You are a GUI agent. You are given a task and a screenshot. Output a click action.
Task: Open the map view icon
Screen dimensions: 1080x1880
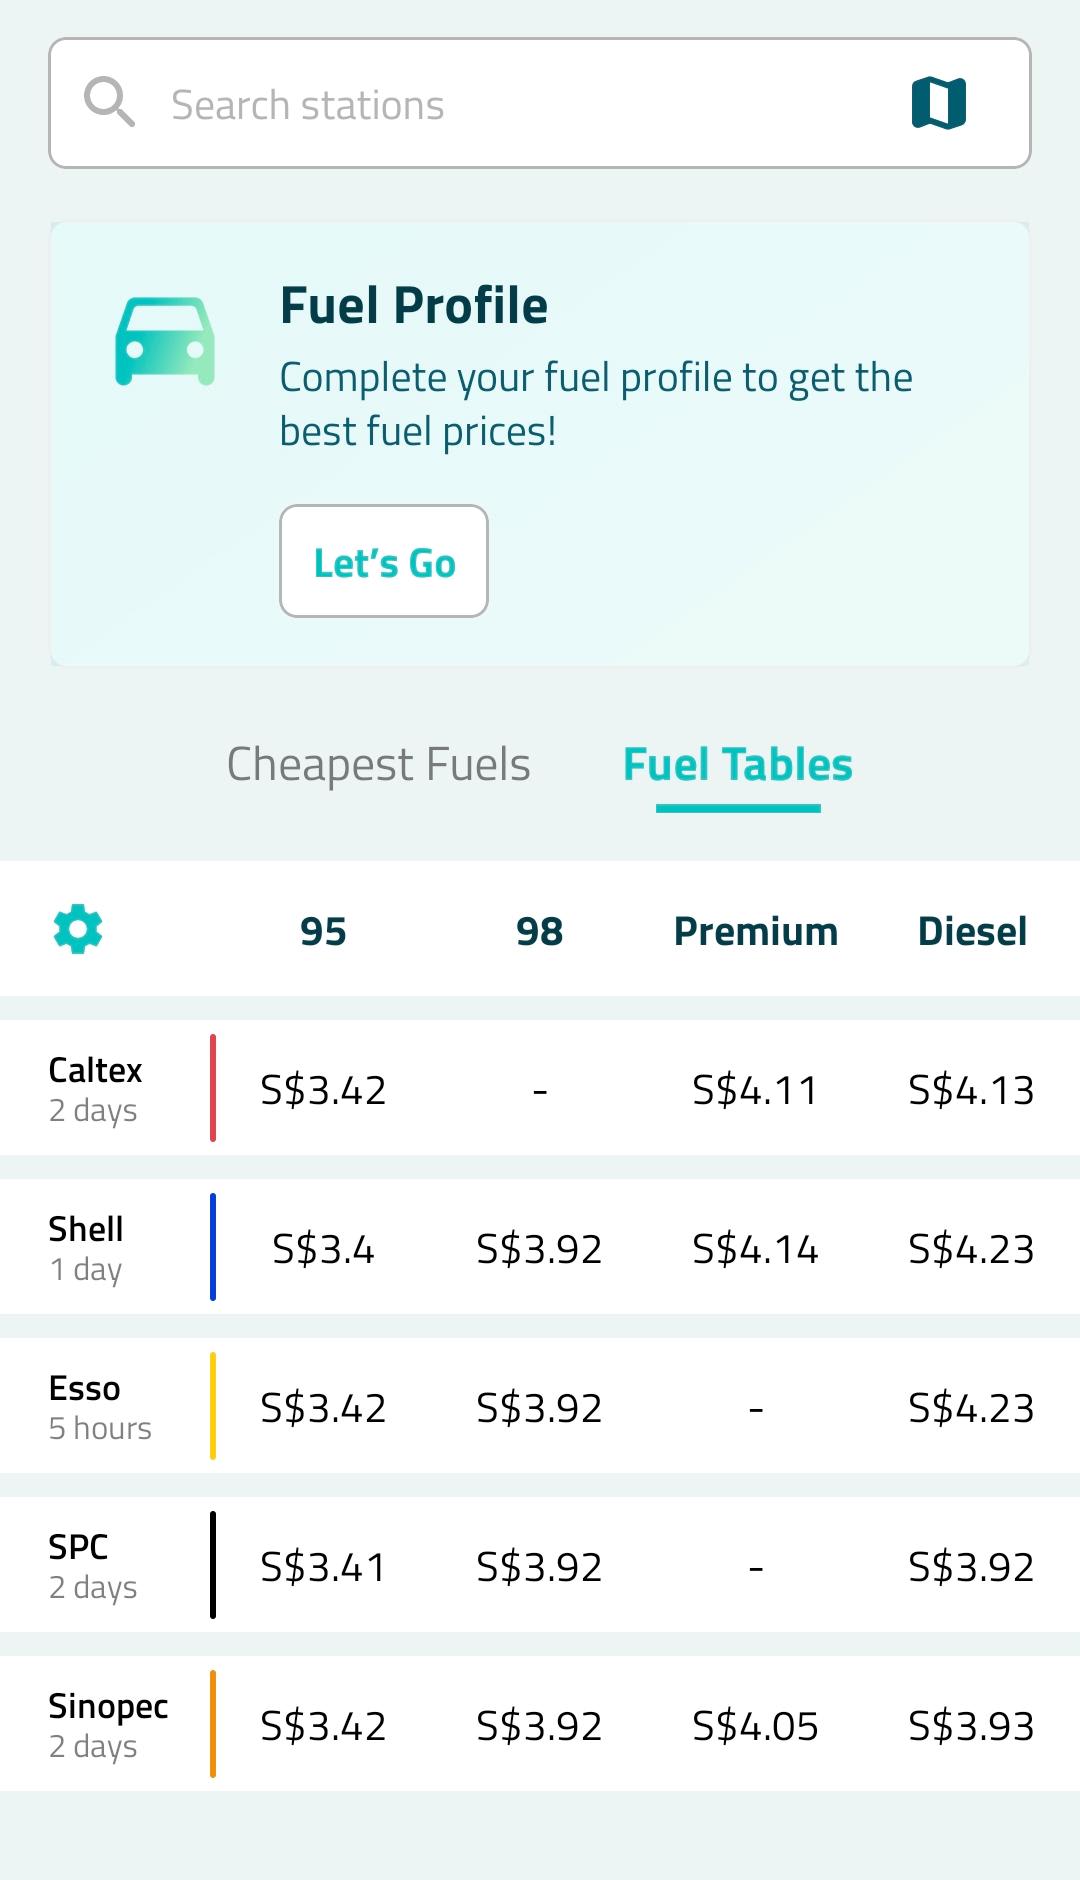(x=939, y=103)
